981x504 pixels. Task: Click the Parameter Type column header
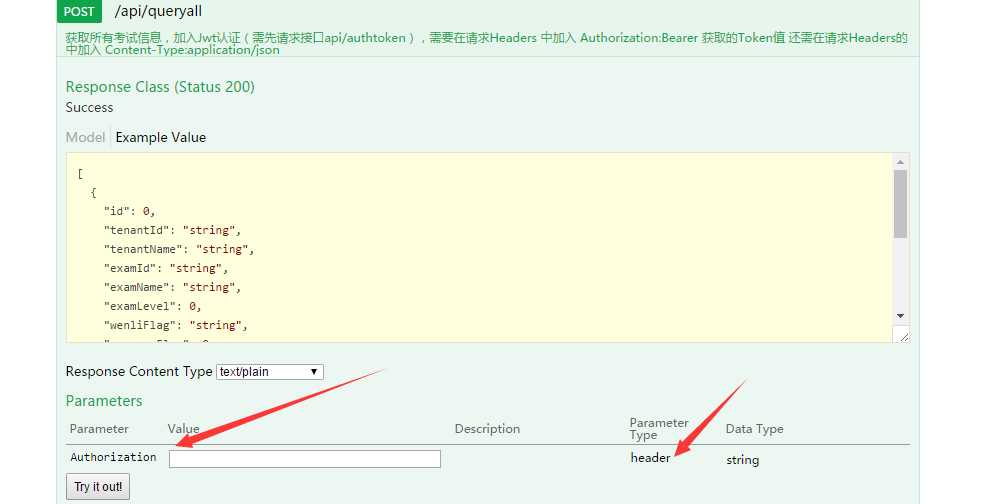(x=659, y=429)
